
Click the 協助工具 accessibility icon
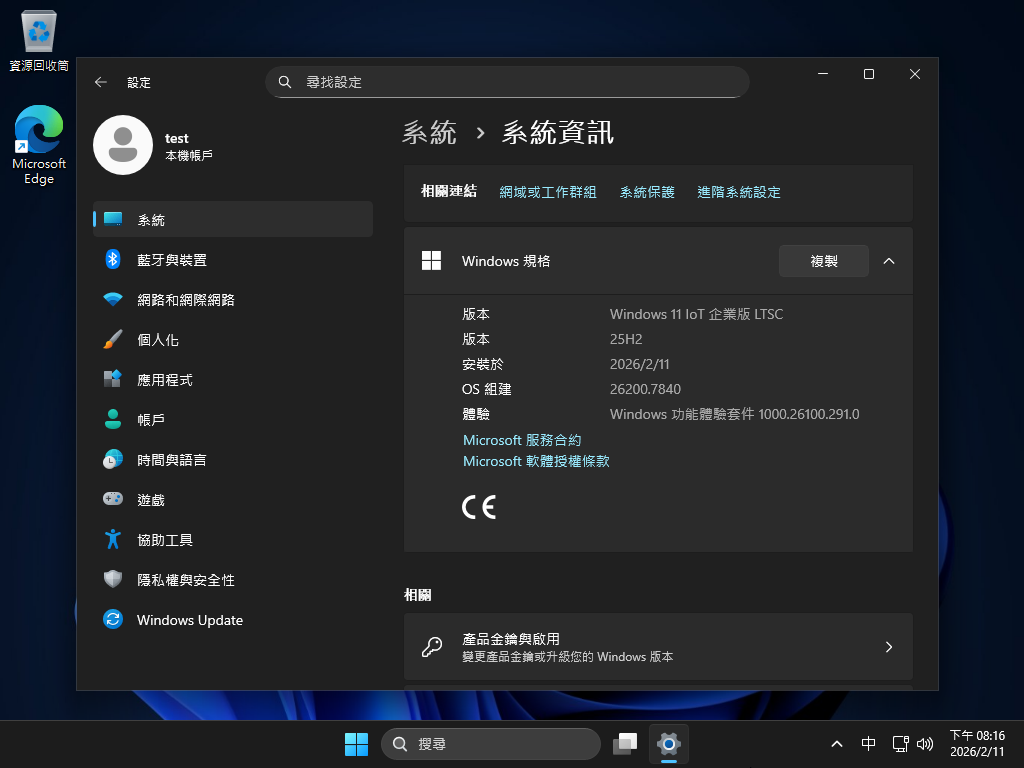coord(113,540)
